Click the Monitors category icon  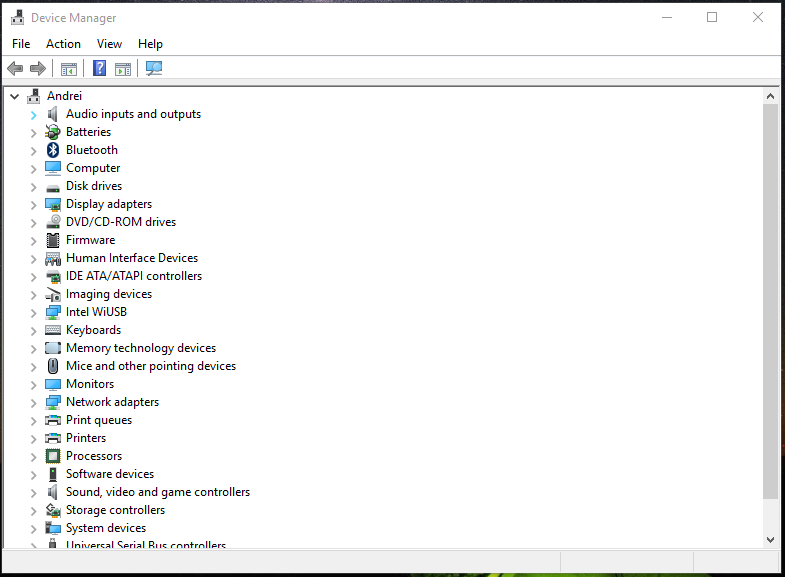point(53,384)
